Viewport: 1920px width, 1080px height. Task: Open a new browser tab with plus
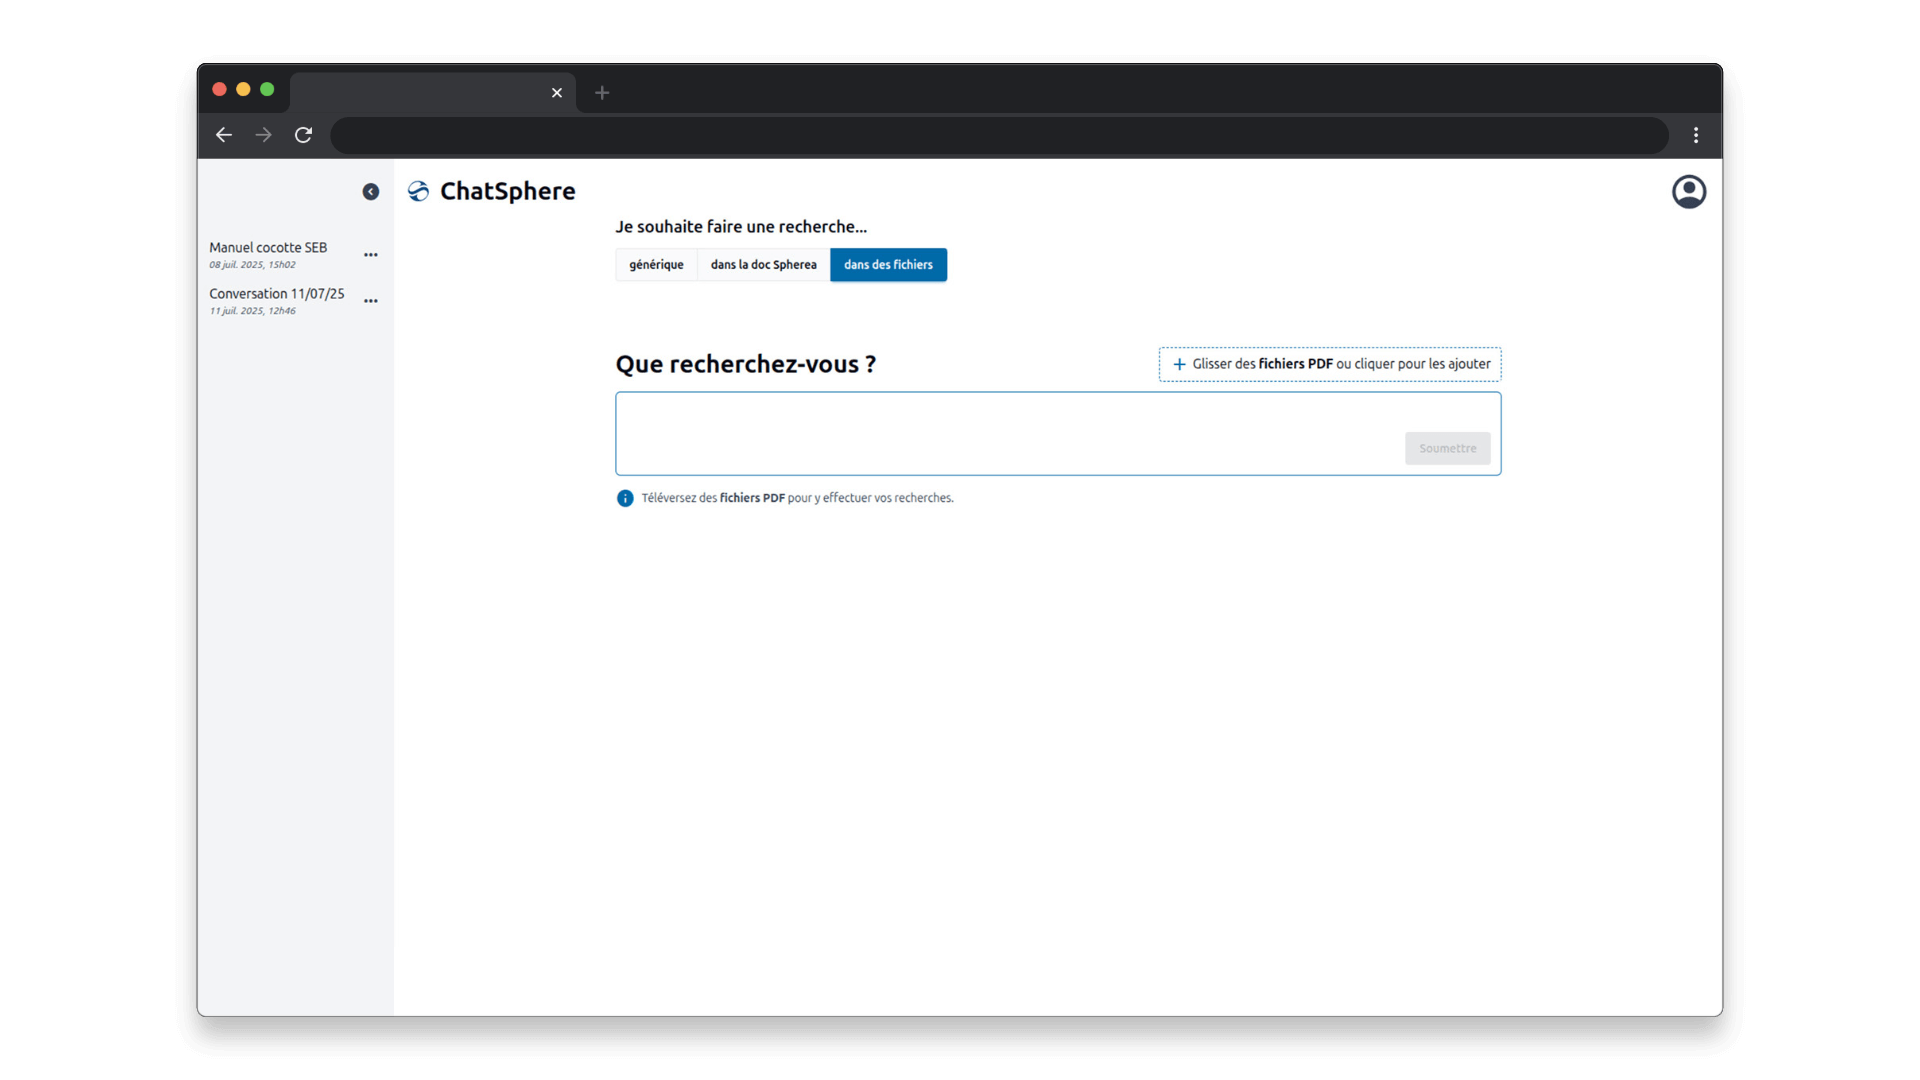[602, 93]
